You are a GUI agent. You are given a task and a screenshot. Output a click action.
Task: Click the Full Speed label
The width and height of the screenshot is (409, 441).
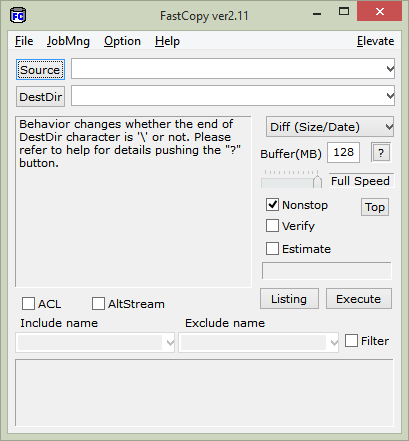360,181
